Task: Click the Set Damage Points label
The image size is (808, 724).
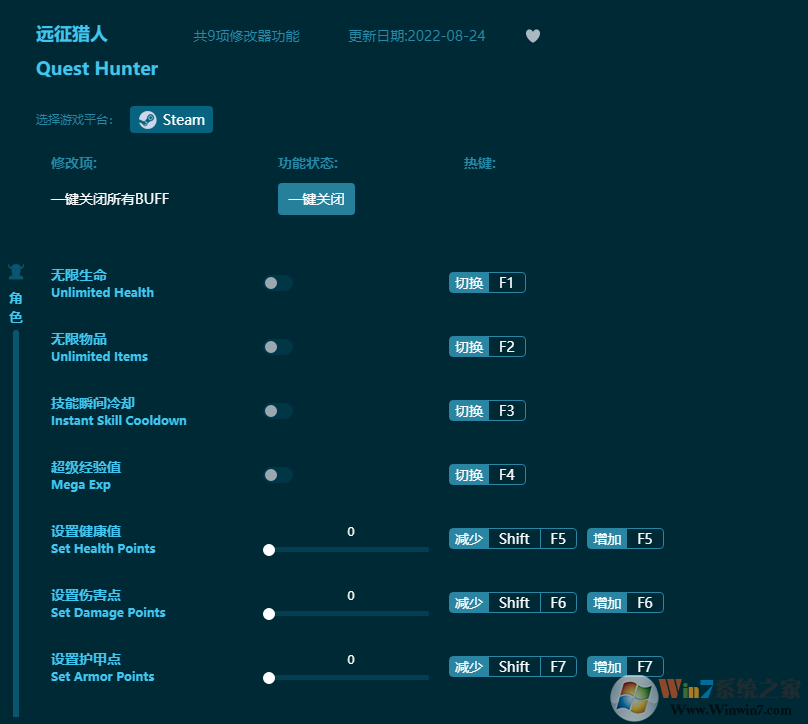Action: pos(108,612)
